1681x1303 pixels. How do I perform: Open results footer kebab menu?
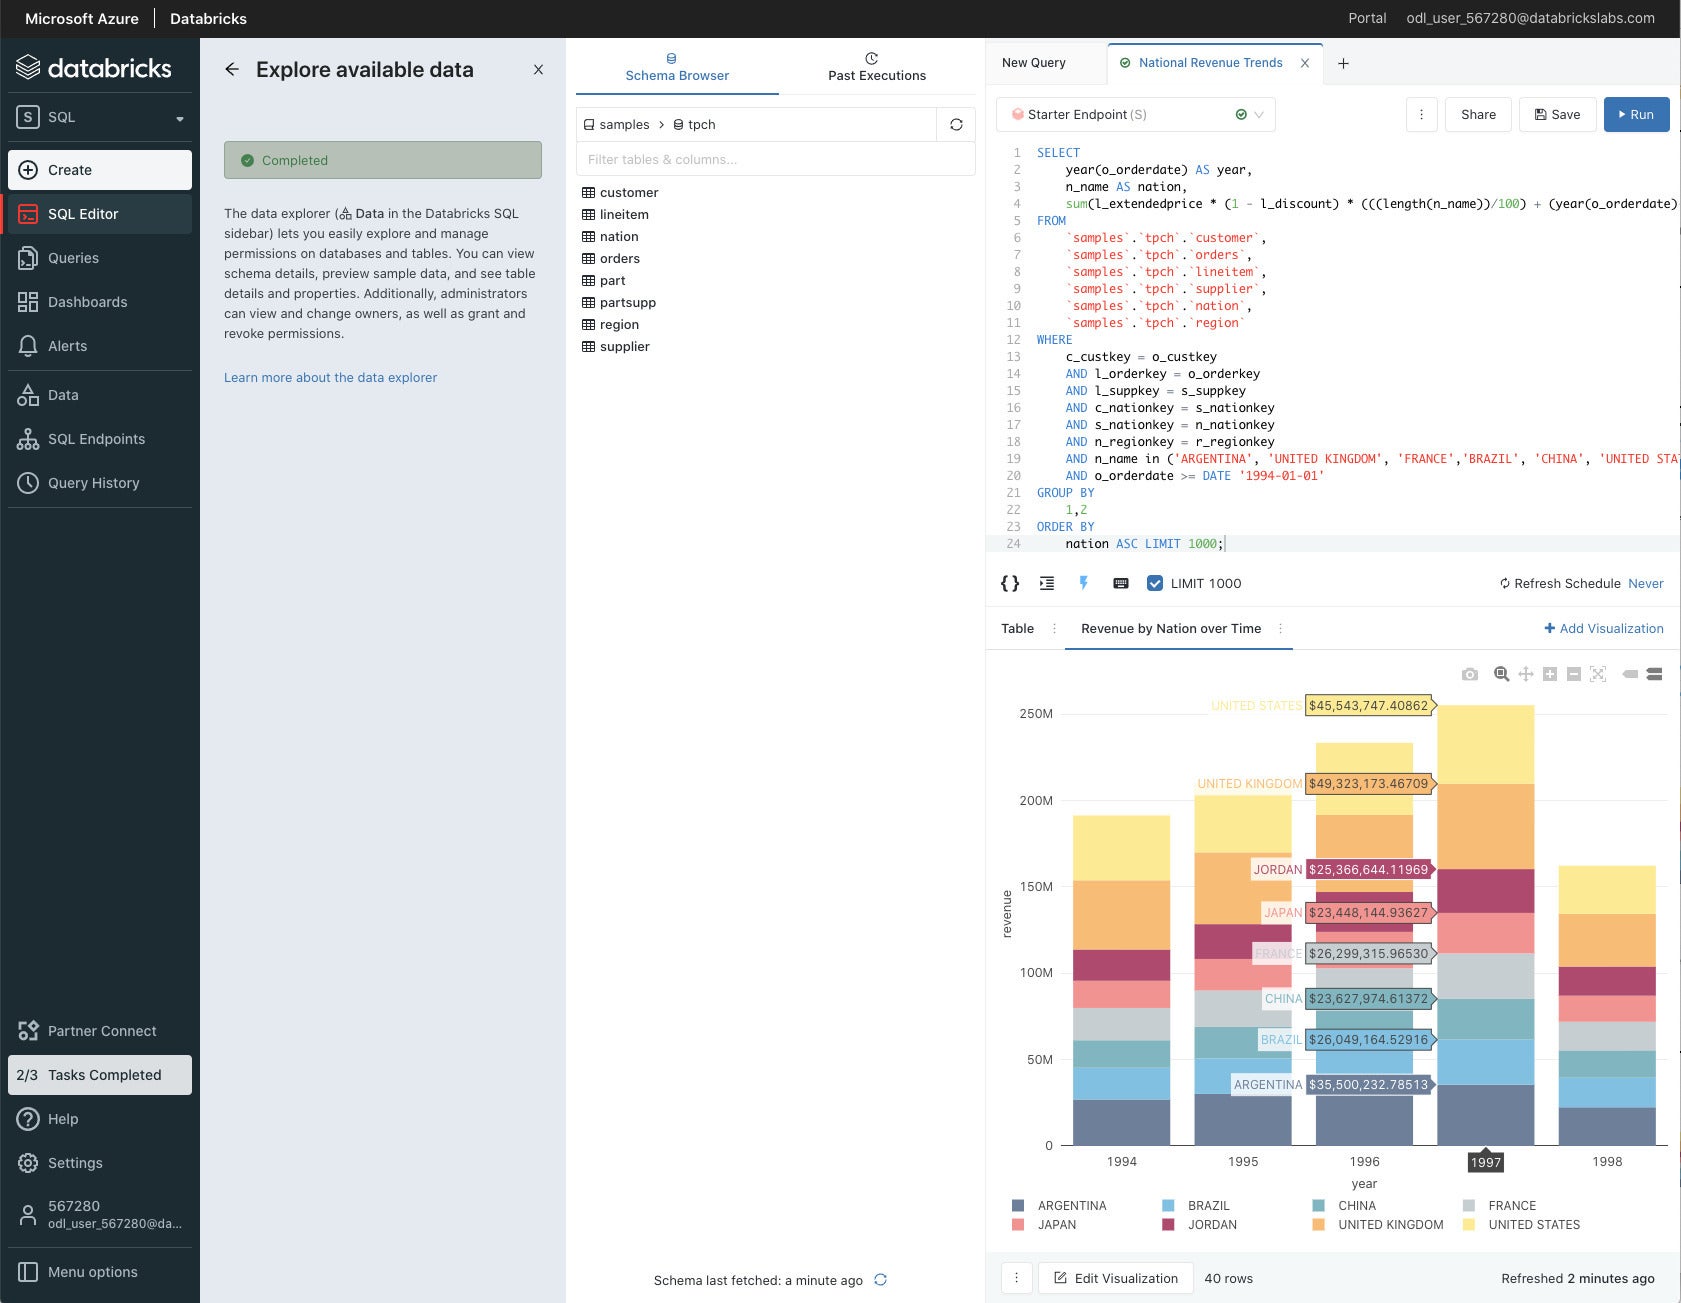(1016, 1278)
